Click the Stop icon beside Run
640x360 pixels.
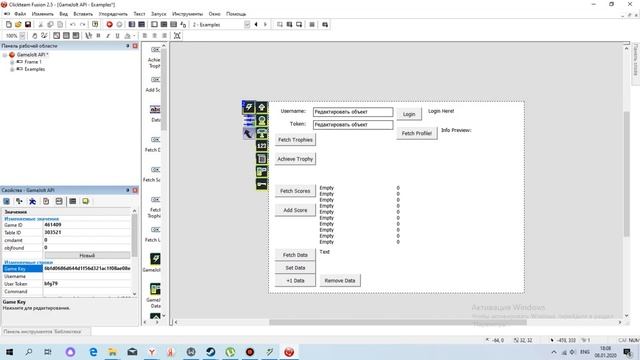119,24
